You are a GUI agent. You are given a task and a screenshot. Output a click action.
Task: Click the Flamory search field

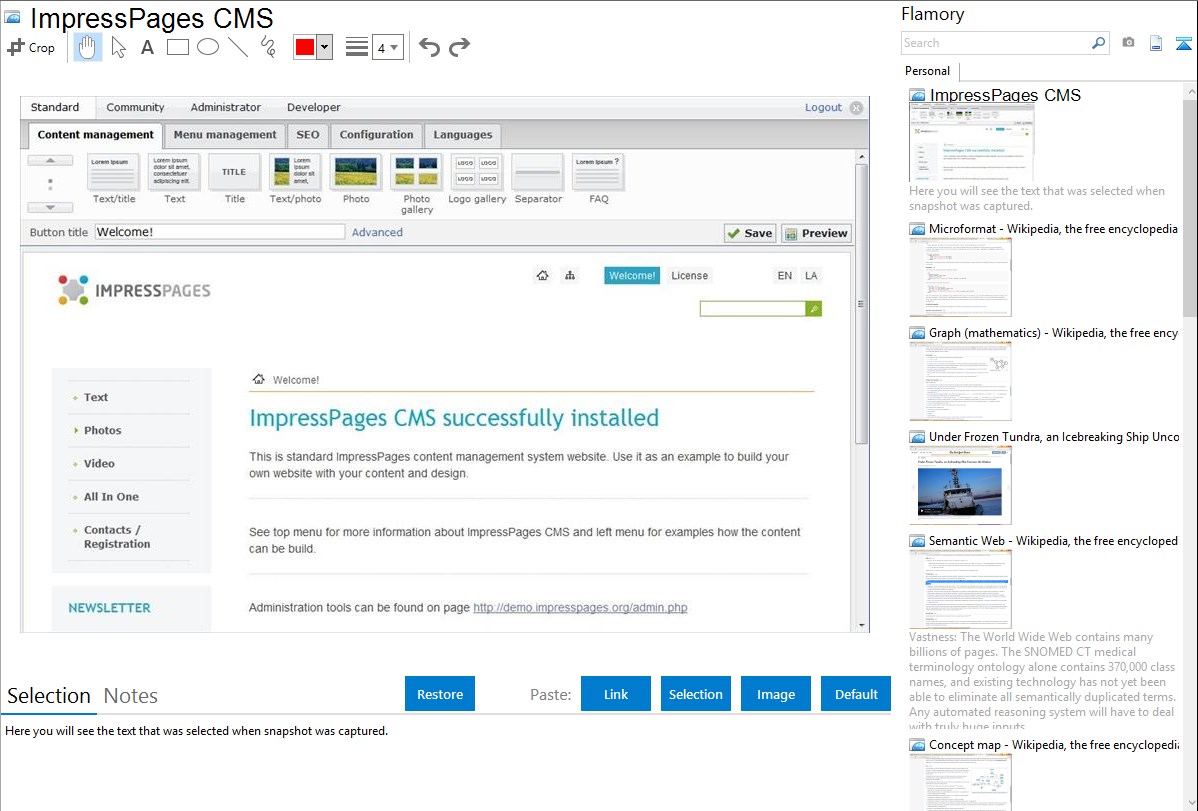click(996, 43)
